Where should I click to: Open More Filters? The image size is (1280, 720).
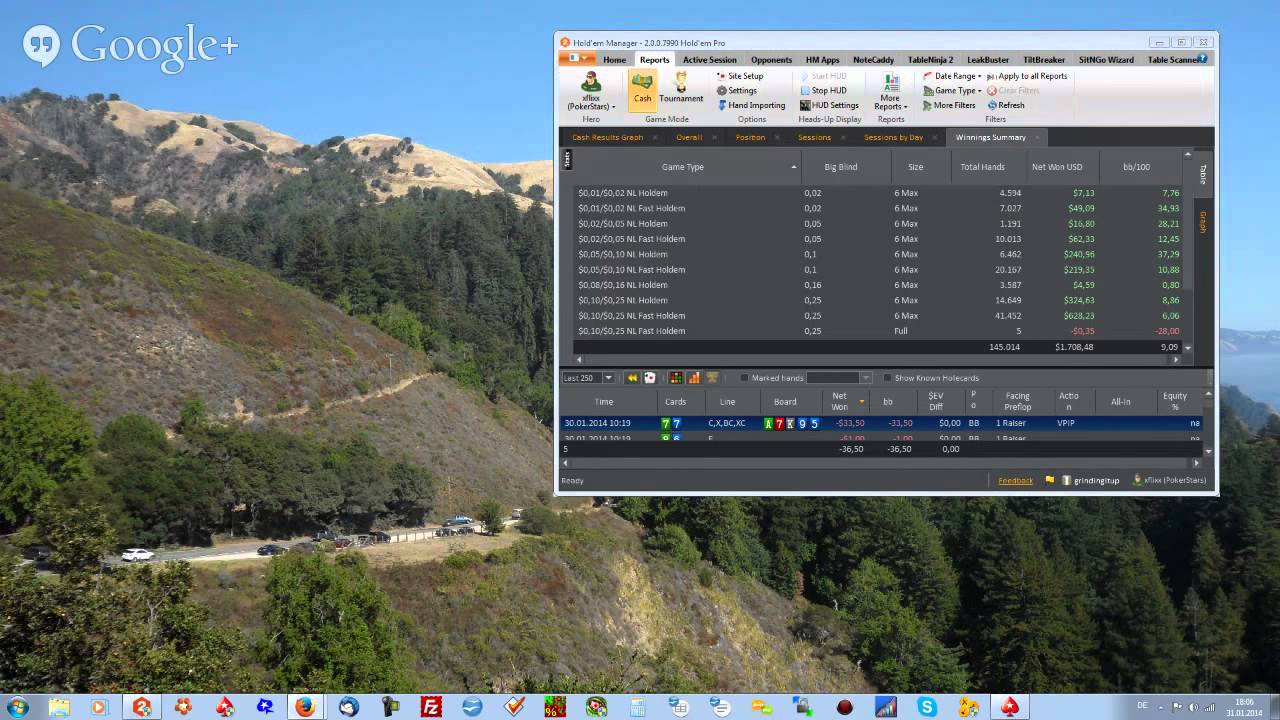(x=948, y=105)
